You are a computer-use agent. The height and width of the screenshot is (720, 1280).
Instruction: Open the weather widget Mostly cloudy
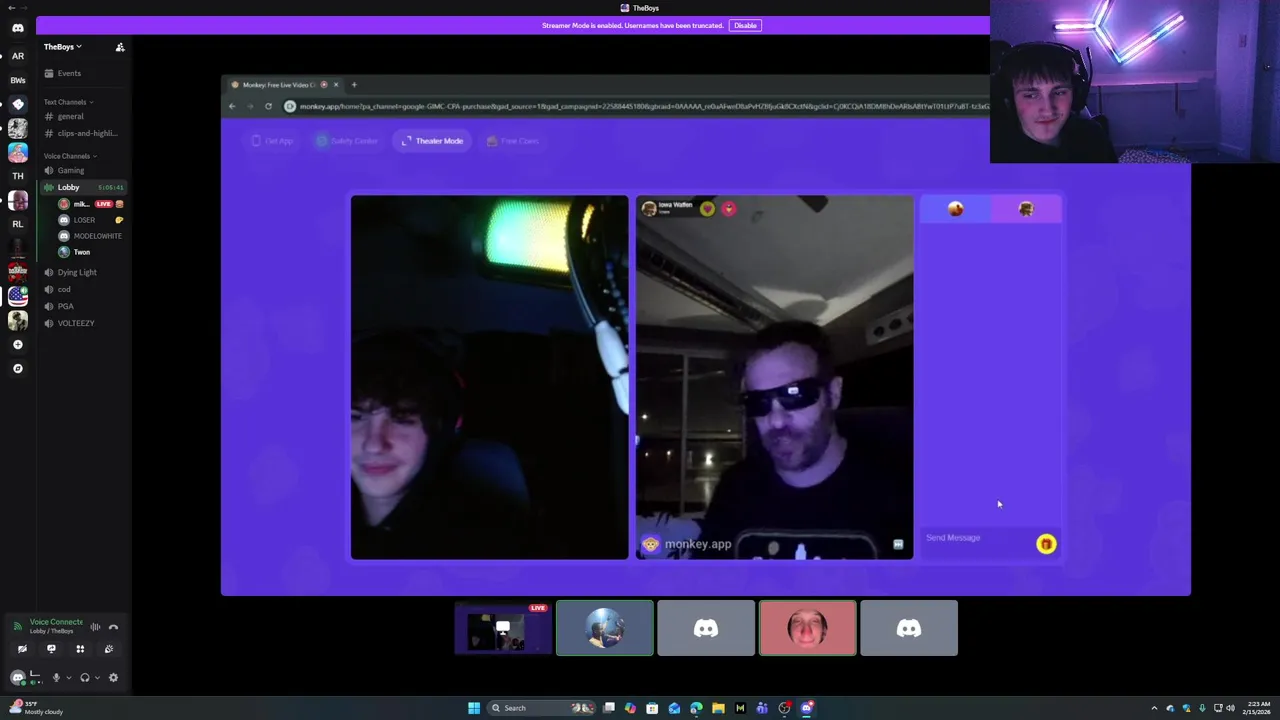[x=36, y=708]
